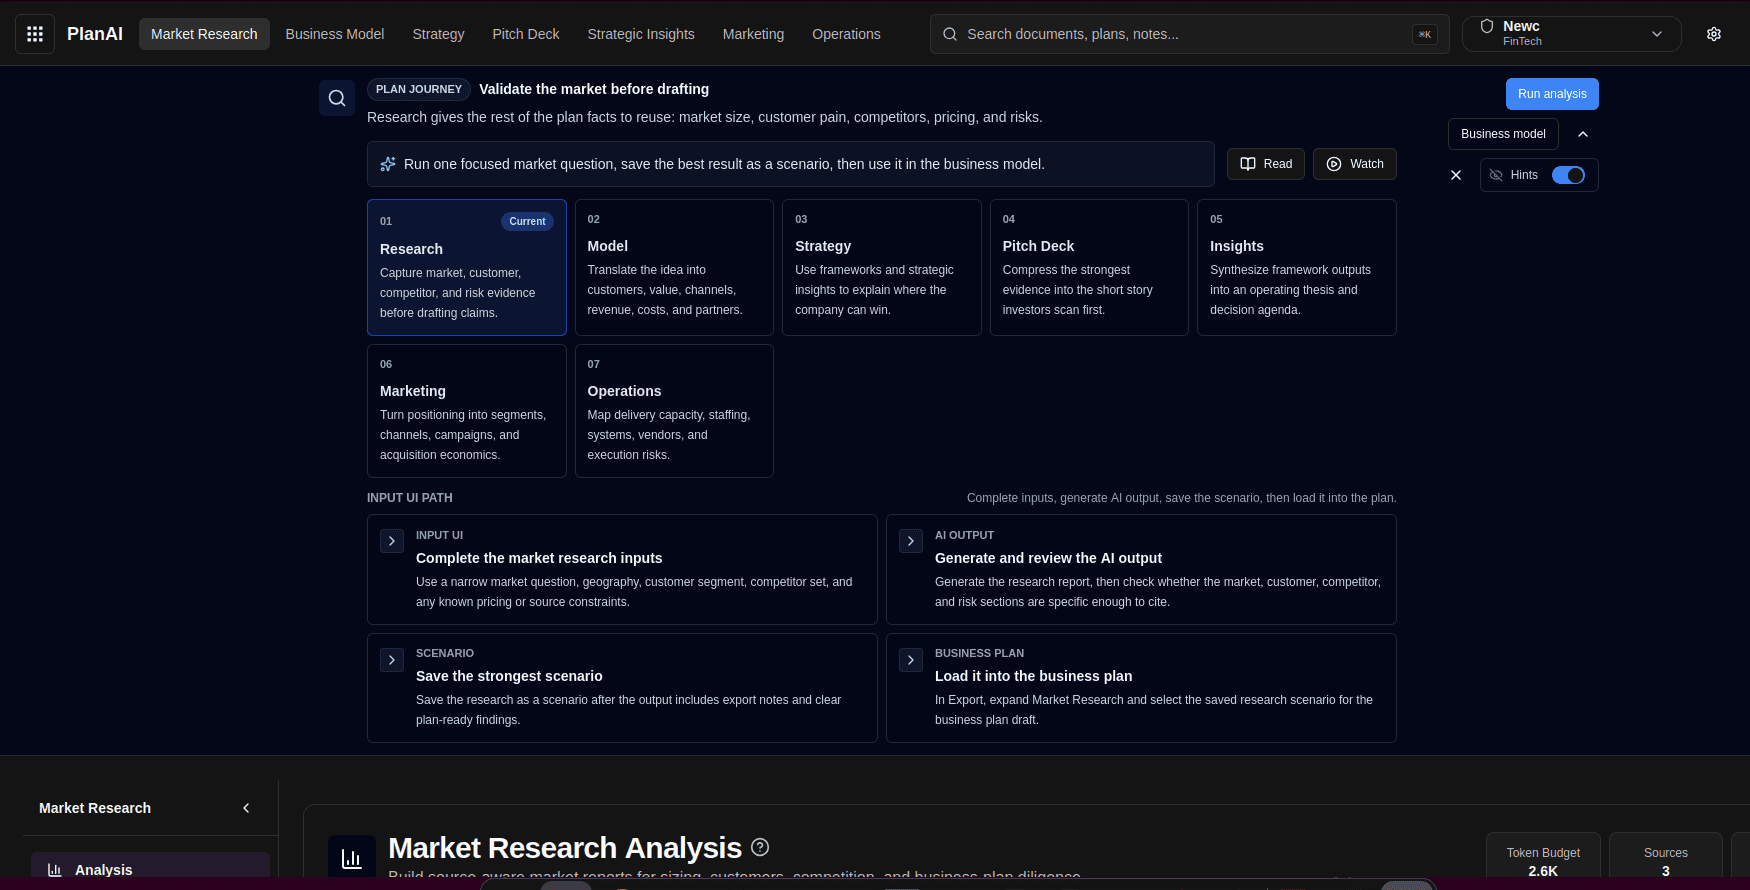
Task: Switch to the Business Model tab
Action: 335,34
